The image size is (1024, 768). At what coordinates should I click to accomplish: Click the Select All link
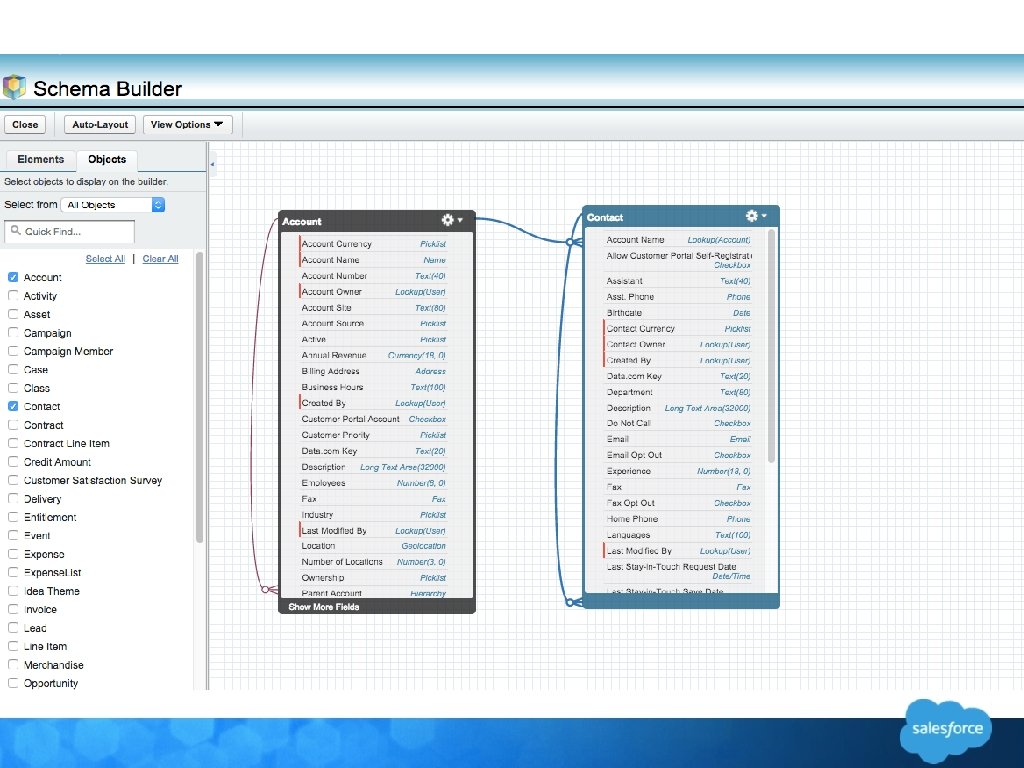pos(105,259)
